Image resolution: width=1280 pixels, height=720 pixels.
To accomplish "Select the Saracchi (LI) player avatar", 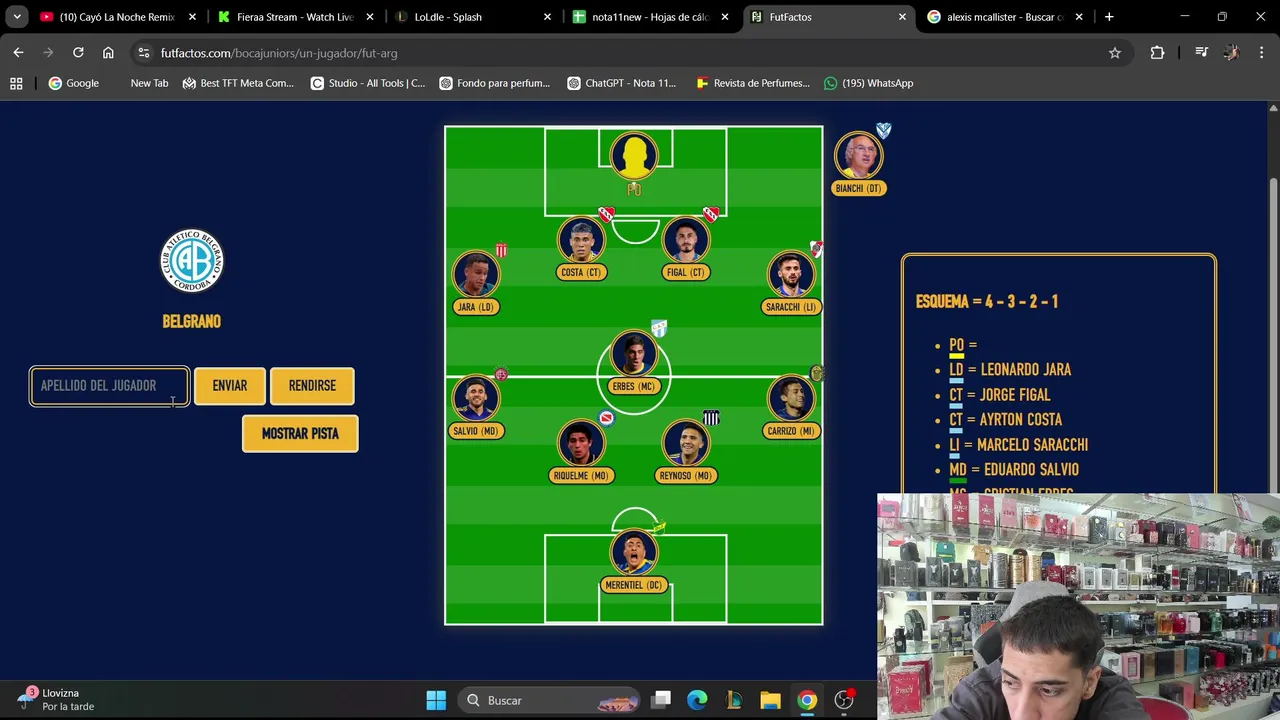I will pyautogui.click(x=791, y=275).
